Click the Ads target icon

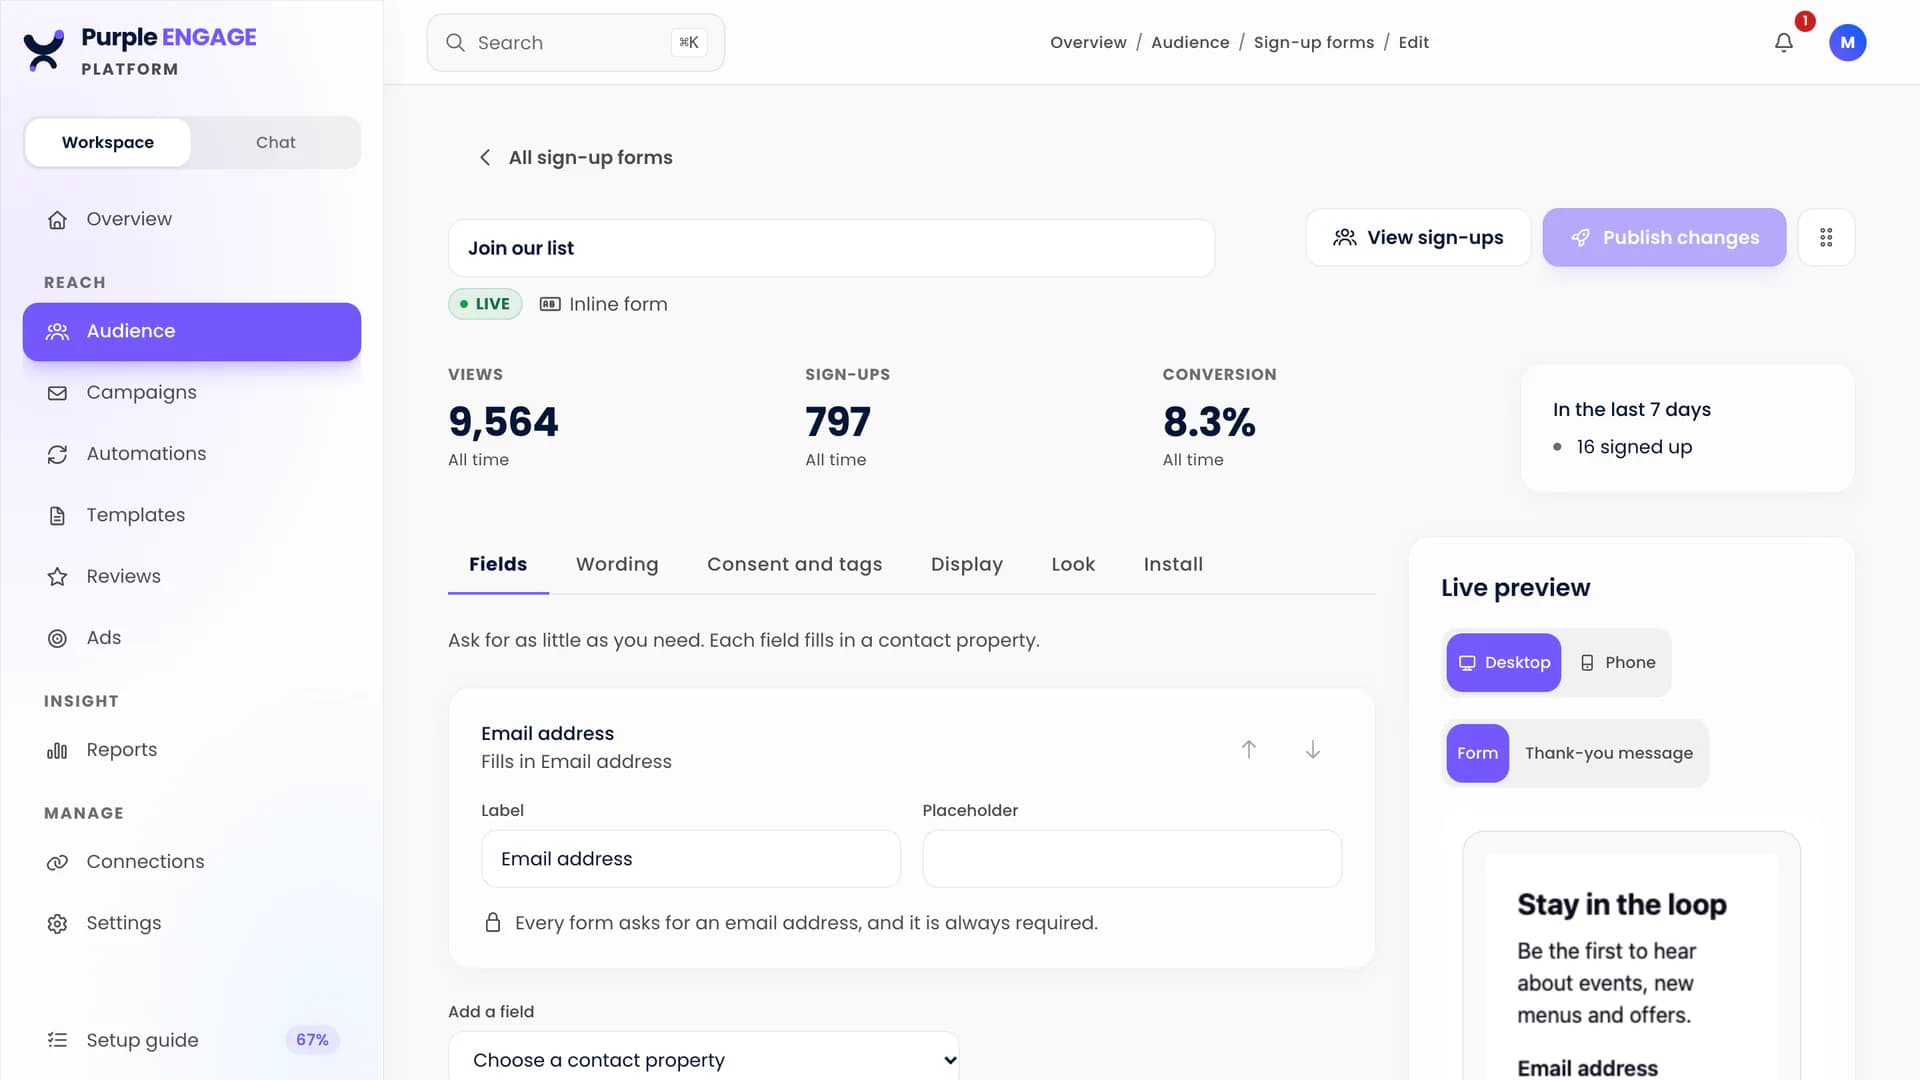tap(58, 638)
